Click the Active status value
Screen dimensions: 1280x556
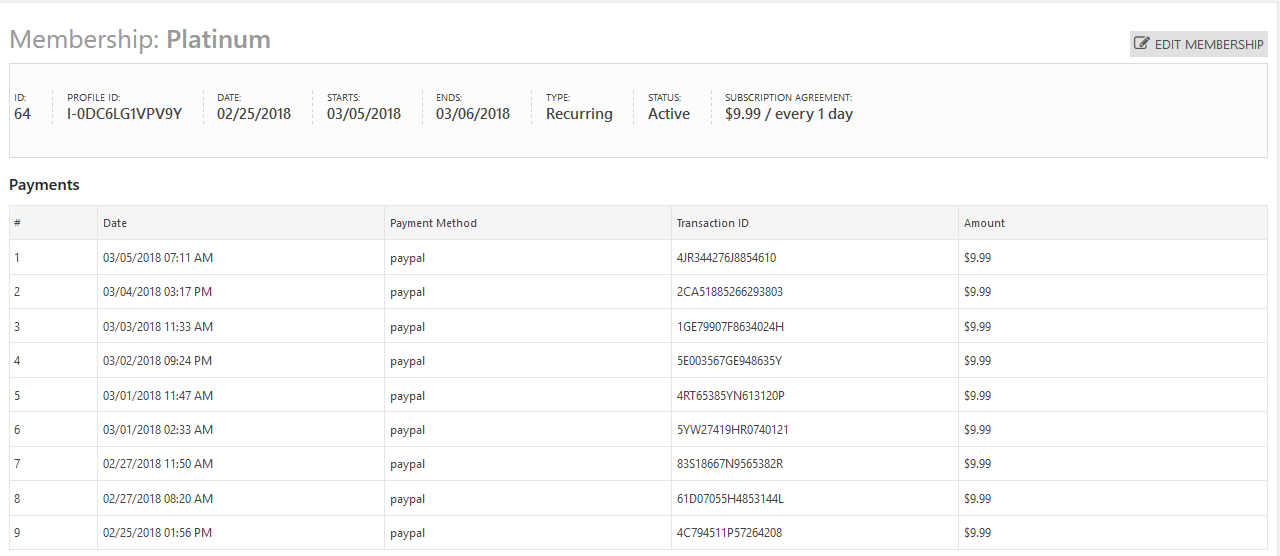click(669, 114)
